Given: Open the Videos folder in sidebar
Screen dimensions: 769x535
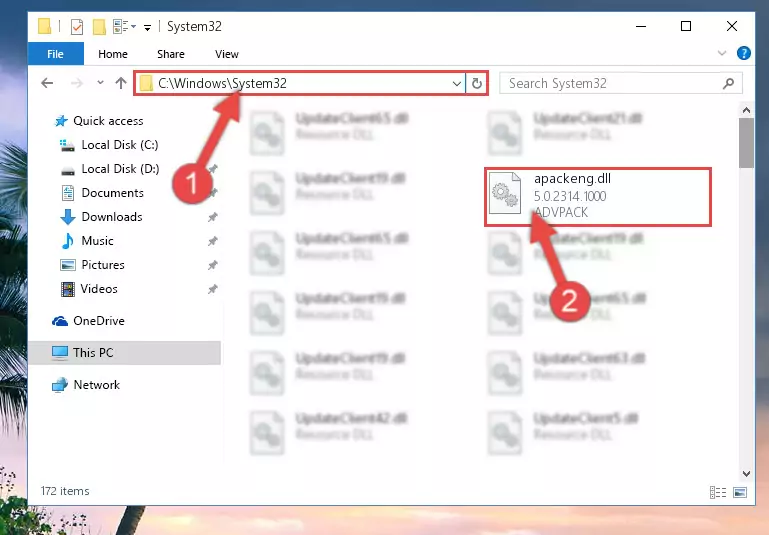Looking at the screenshot, I should (89, 289).
